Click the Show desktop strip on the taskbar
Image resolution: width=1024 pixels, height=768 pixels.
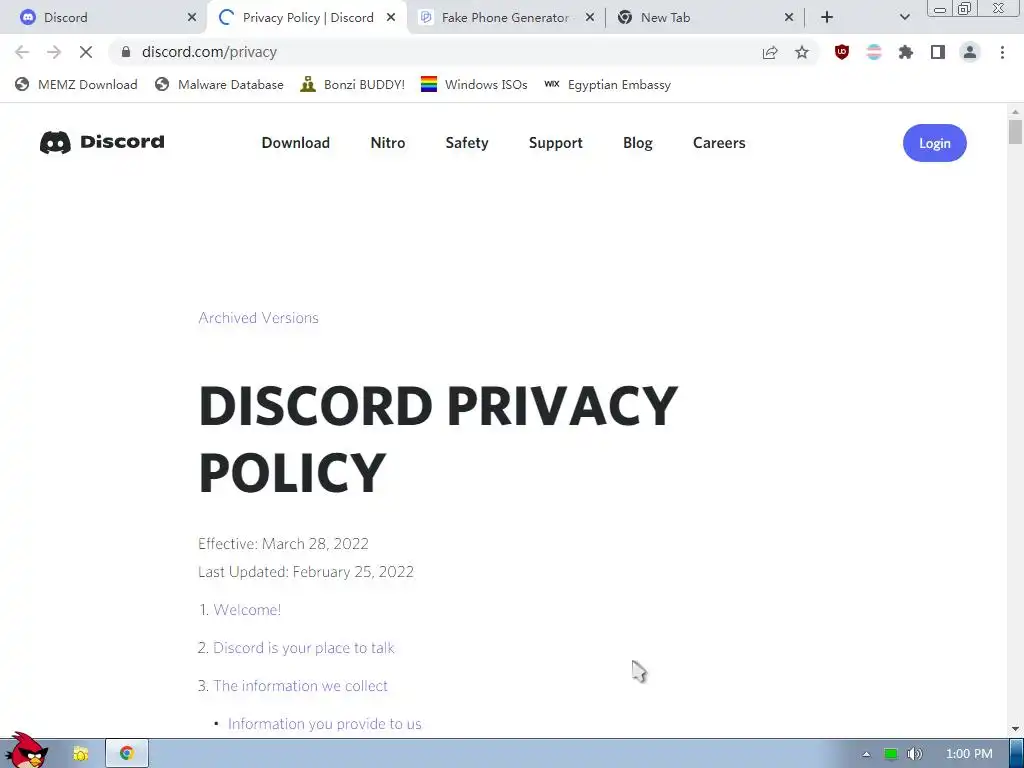pyautogui.click(x=1017, y=754)
